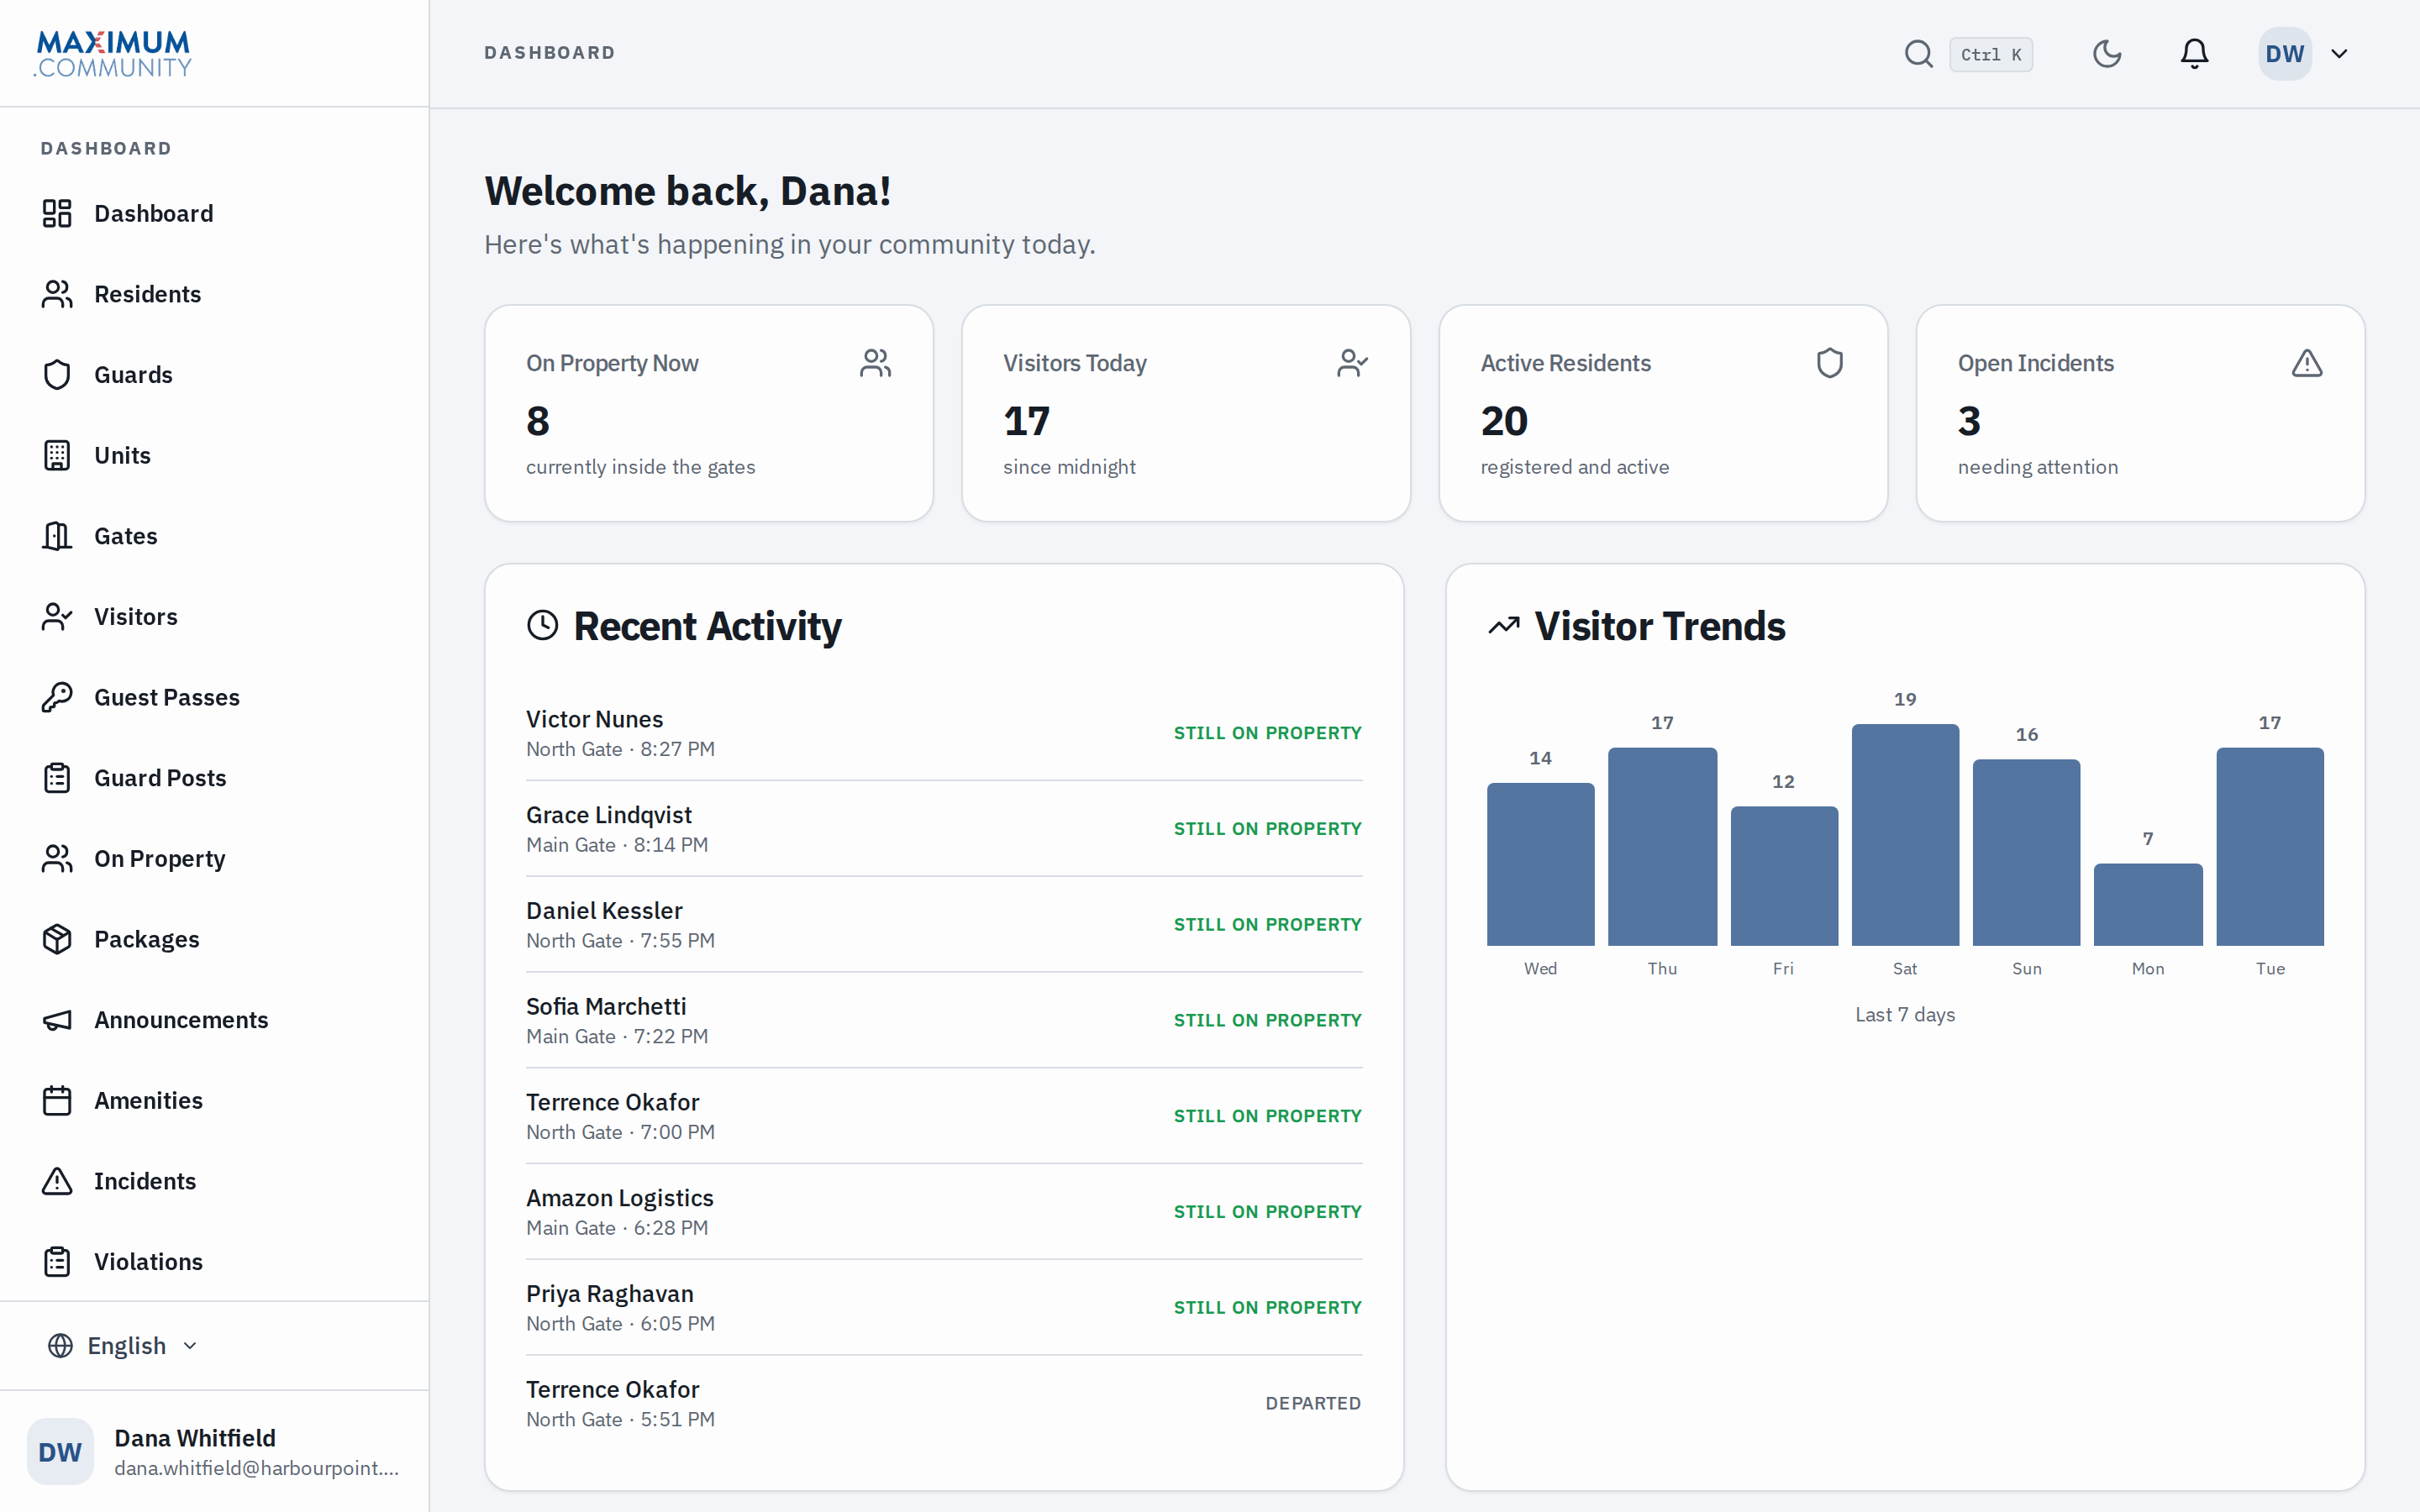Open the On Property Now card

tap(709, 413)
